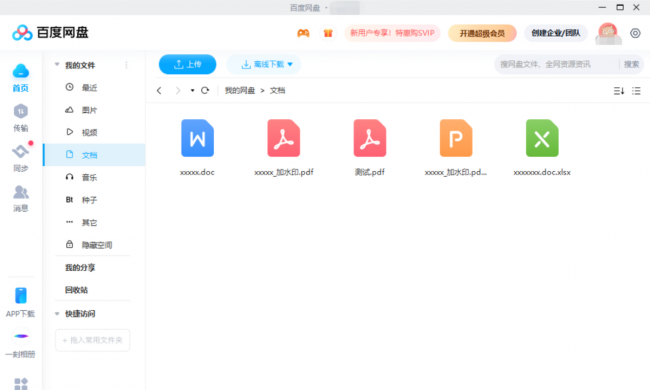Select the xxxxxxx.doc.xlsx Excel file
This screenshot has width=650, height=390.
(542, 138)
